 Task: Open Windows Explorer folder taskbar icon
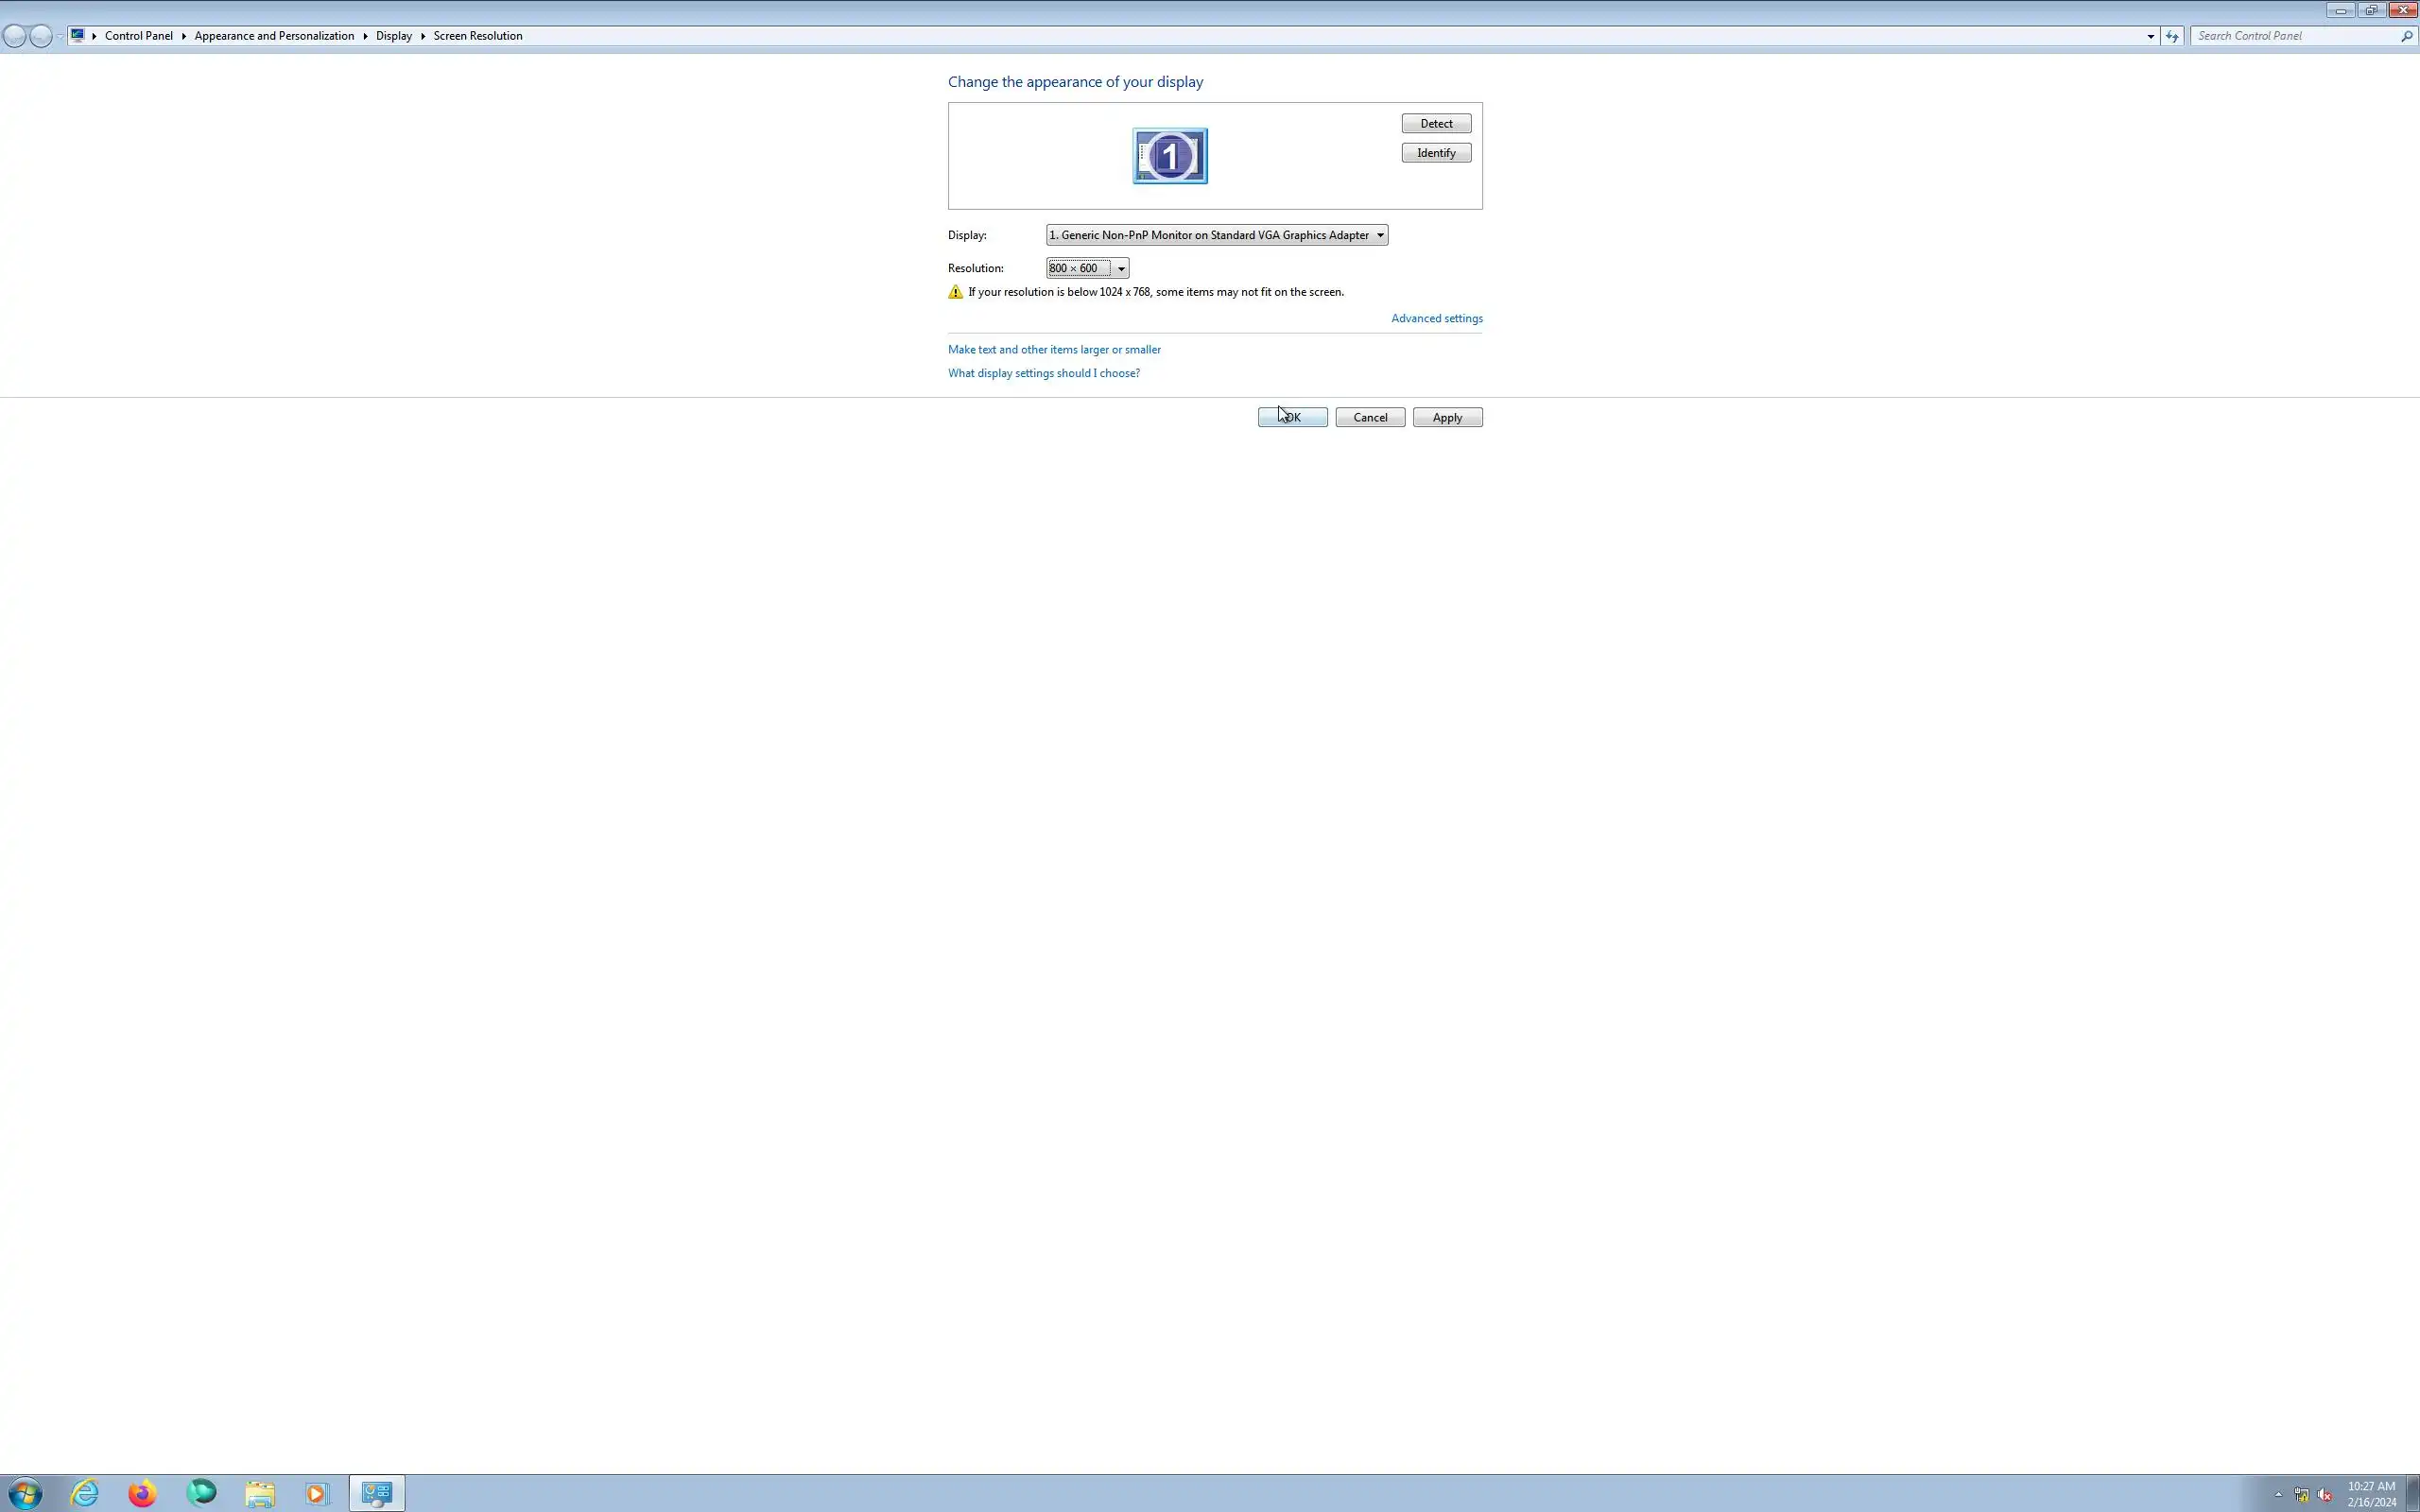260,1493
